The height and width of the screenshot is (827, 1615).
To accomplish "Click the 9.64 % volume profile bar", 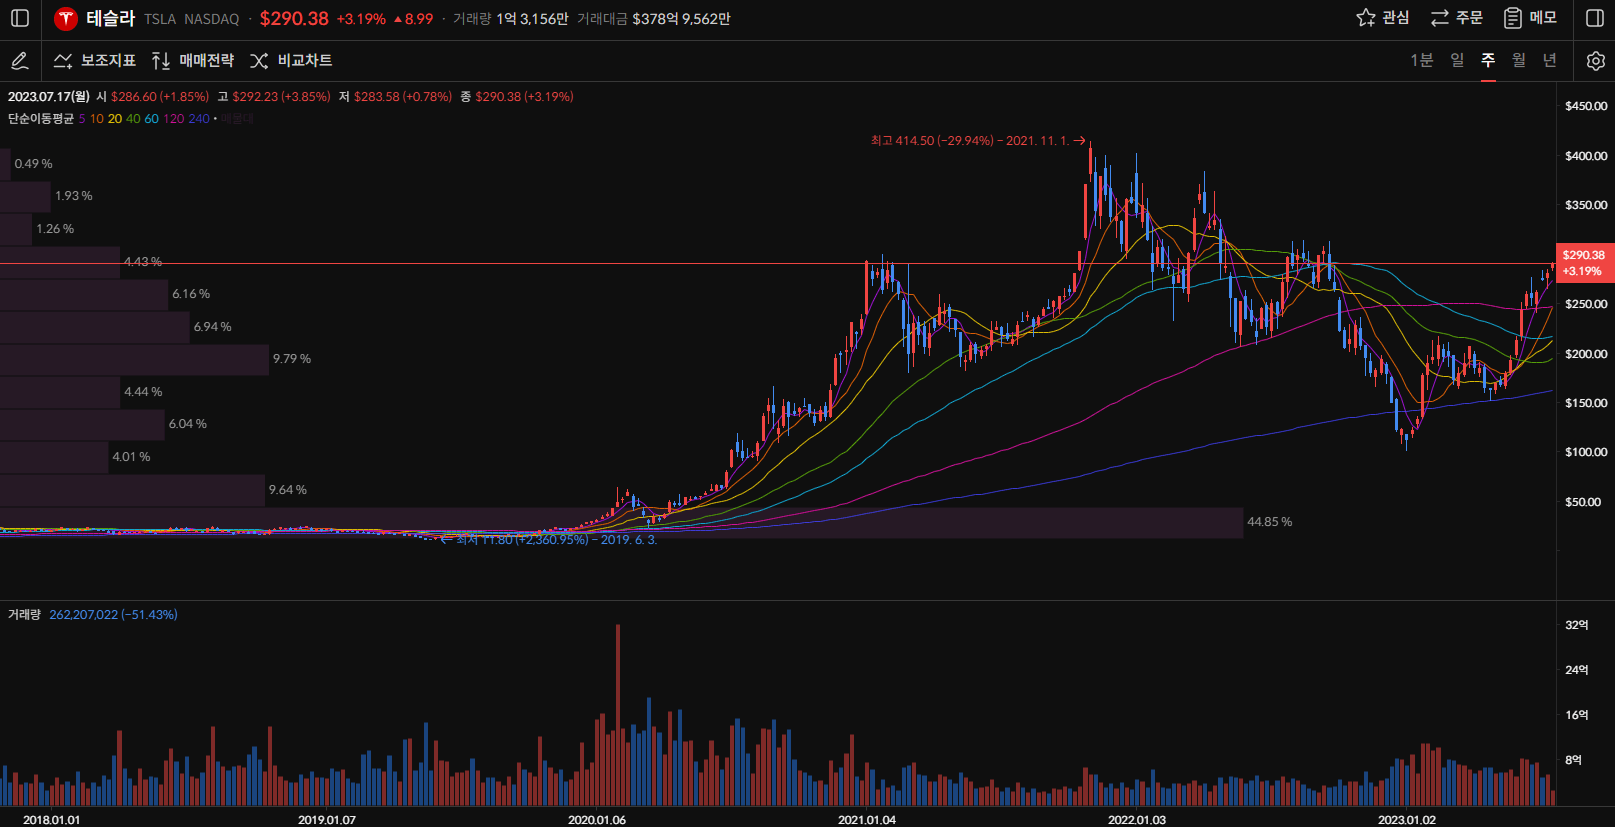I will (x=132, y=490).
